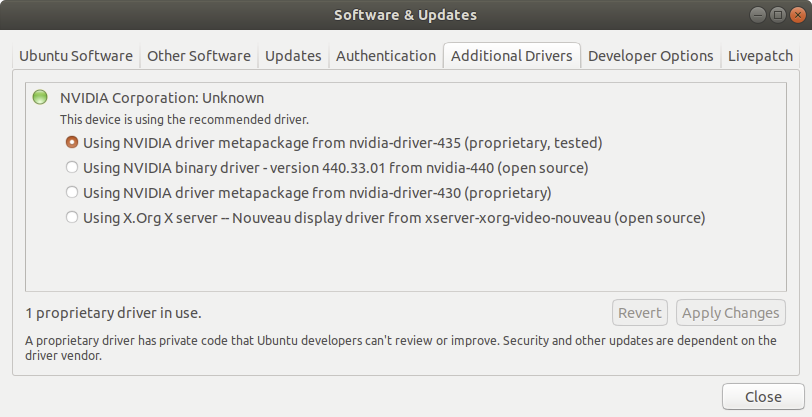
Task: Click the Apply Changes button
Action: (x=731, y=313)
